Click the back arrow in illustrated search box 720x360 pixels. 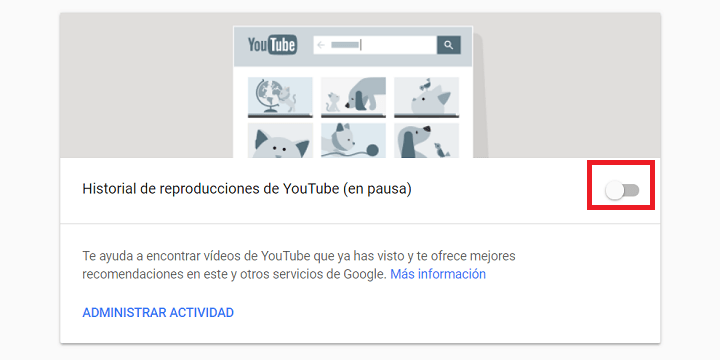click(321, 45)
